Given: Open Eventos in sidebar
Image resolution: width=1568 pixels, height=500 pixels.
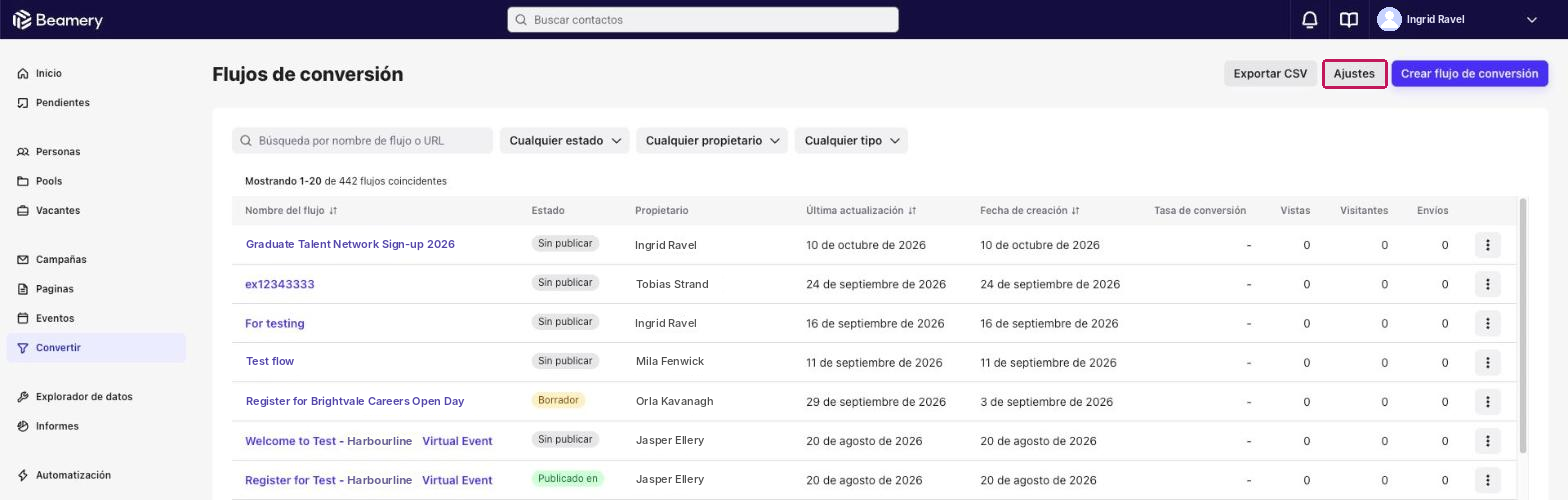Looking at the screenshot, I should pos(96,318).
